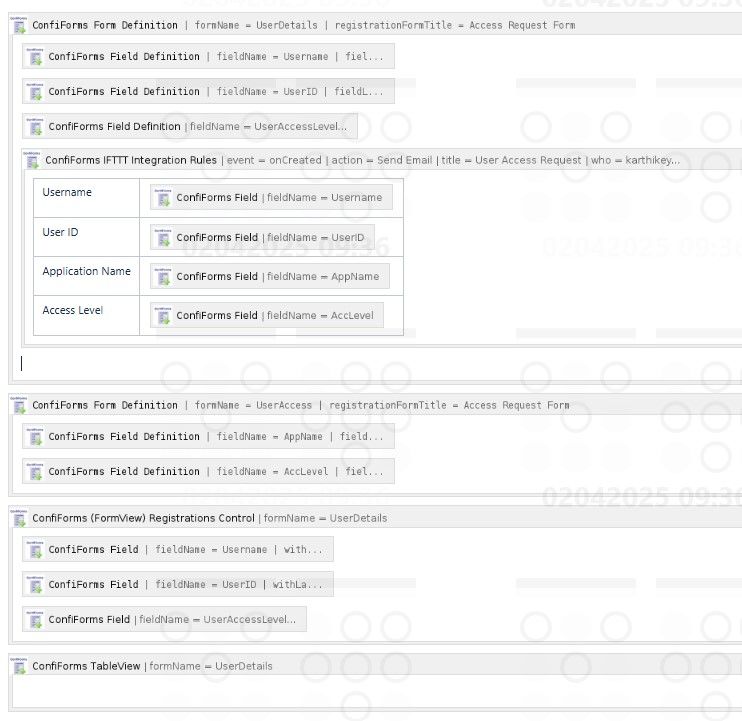
Task: Click the icon of Registrations Control UserAccessLevel field
Action: point(35,619)
